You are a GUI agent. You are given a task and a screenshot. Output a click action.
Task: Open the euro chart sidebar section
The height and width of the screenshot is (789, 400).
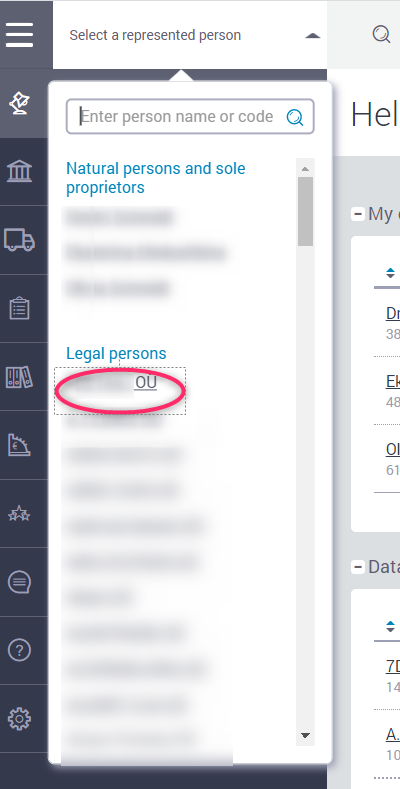tap(20, 445)
